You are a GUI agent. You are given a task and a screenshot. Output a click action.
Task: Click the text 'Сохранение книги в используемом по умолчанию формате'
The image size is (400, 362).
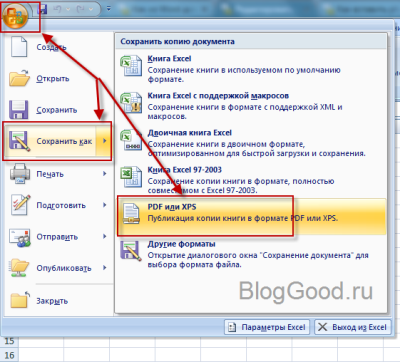[x=244, y=75]
